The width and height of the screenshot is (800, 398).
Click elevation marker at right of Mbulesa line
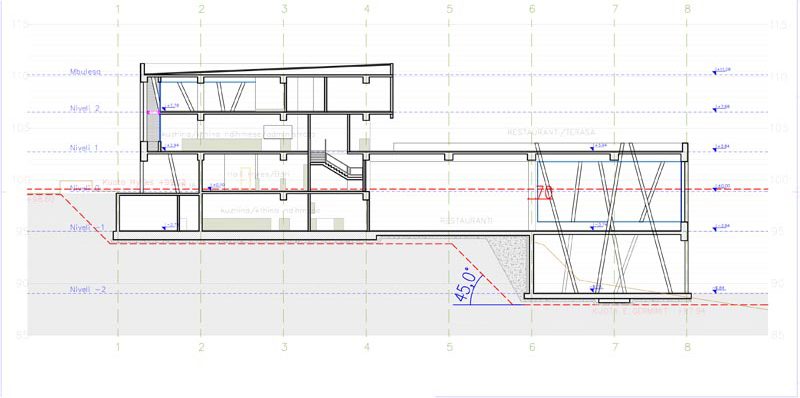[x=722, y=70]
